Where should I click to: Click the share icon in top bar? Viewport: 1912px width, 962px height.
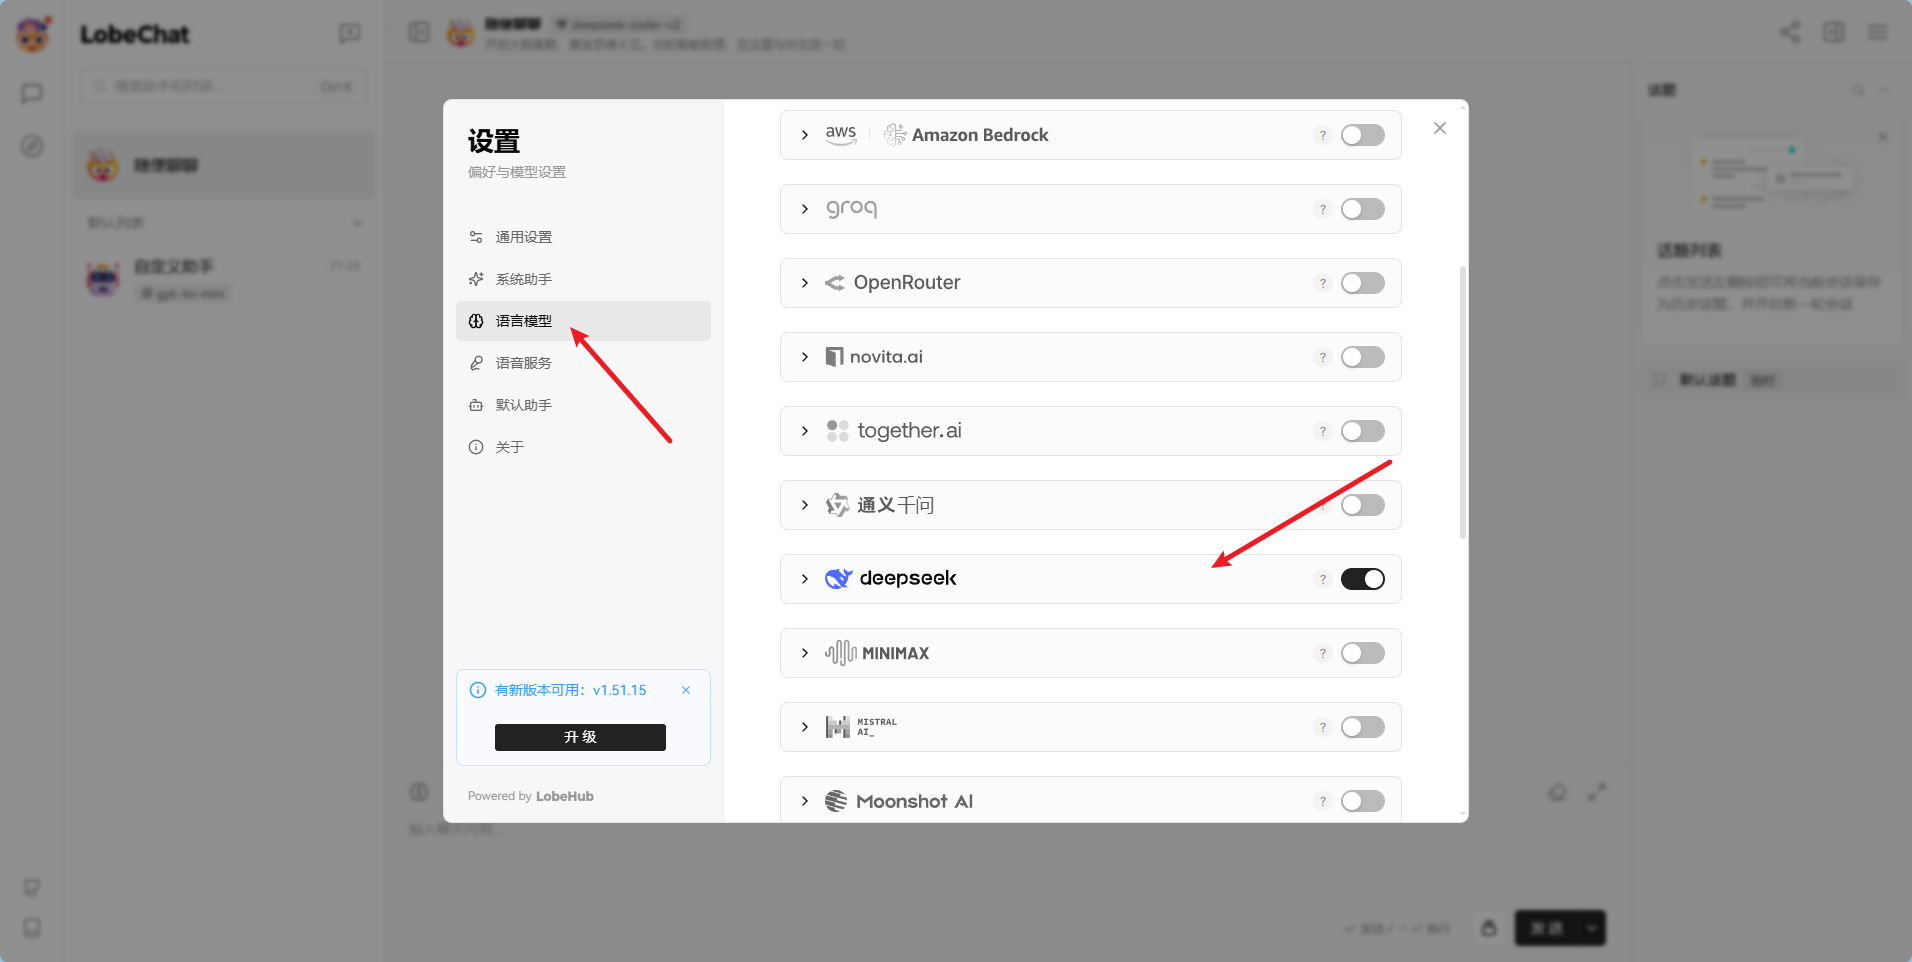1790,32
